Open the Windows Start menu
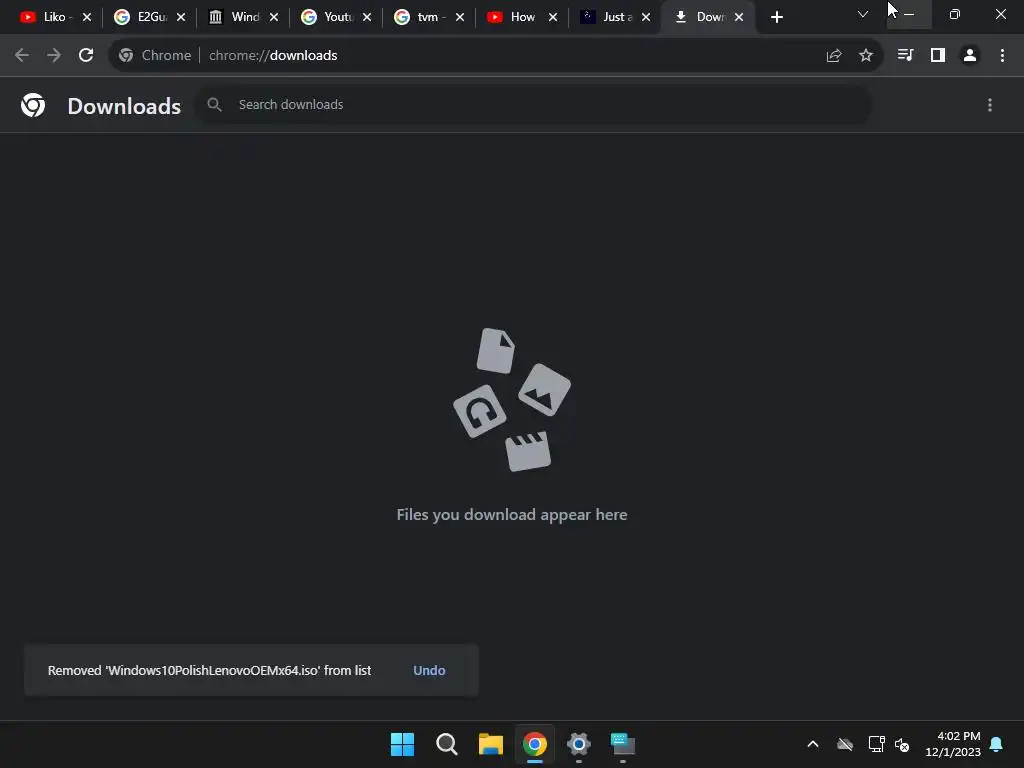The height and width of the screenshot is (768, 1024). (x=402, y=744)
